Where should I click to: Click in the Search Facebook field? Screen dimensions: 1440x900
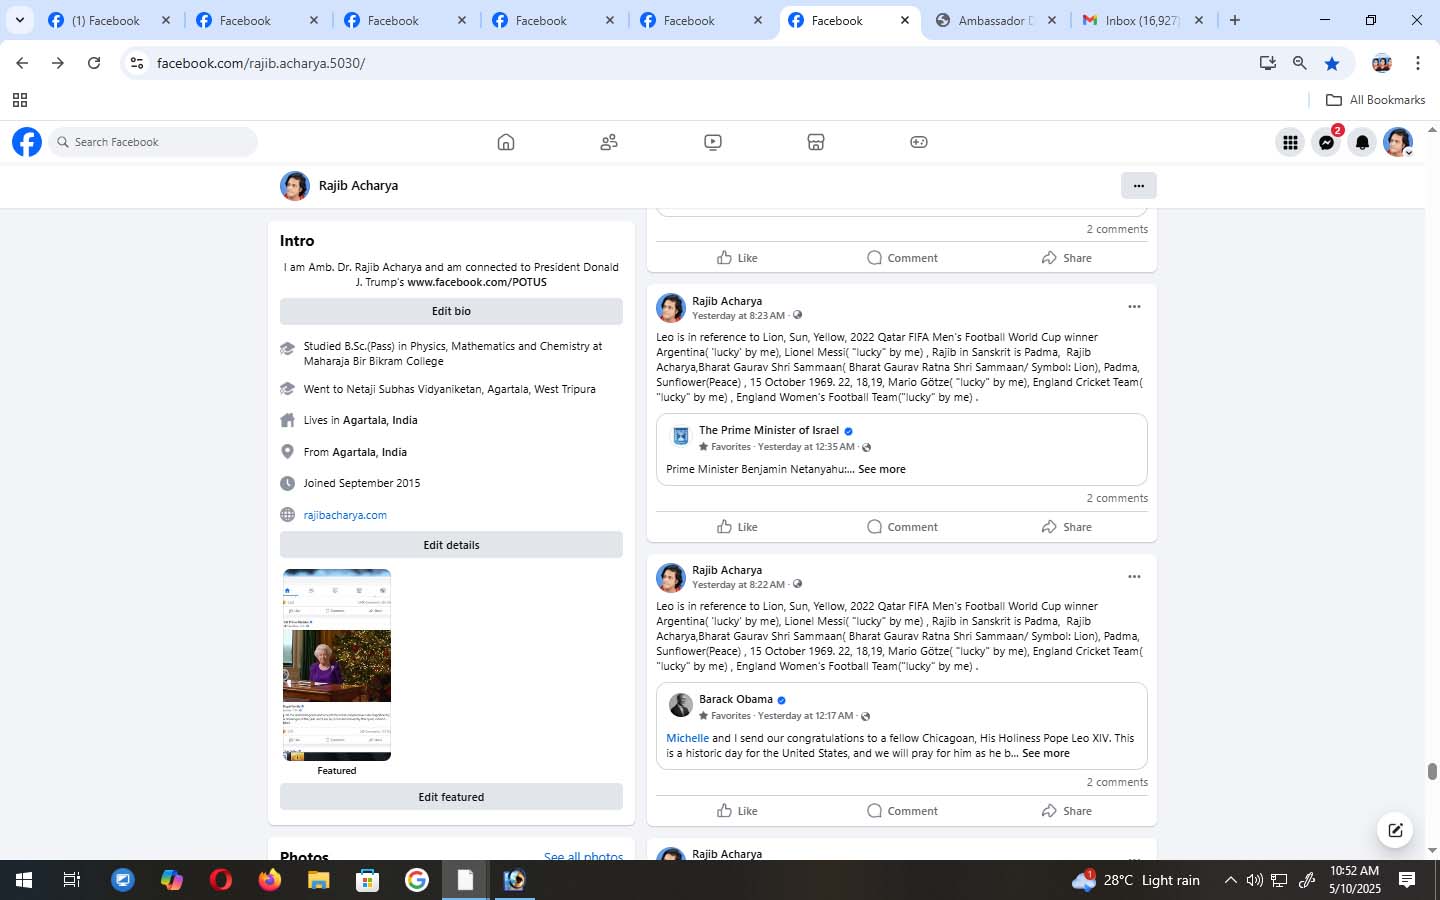[153, 142]
